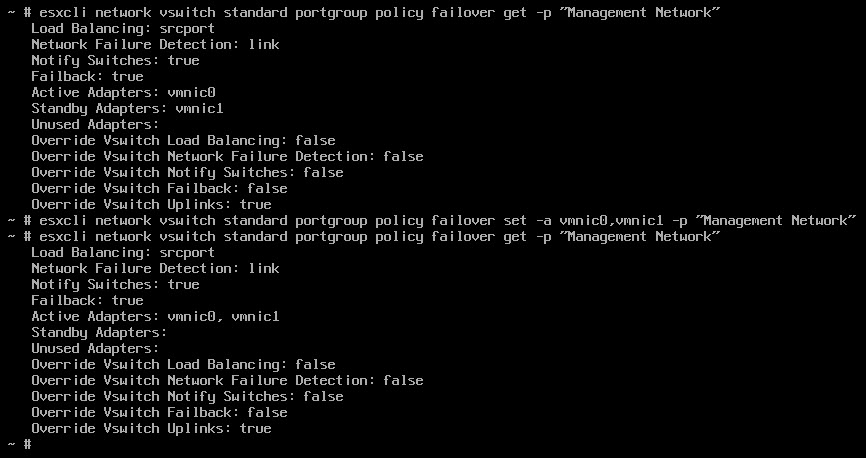Click first output's 'Network Failure Detection: link' line
Image resolution: width=866 pixels, height=458 pixels.
pos(155,44)
